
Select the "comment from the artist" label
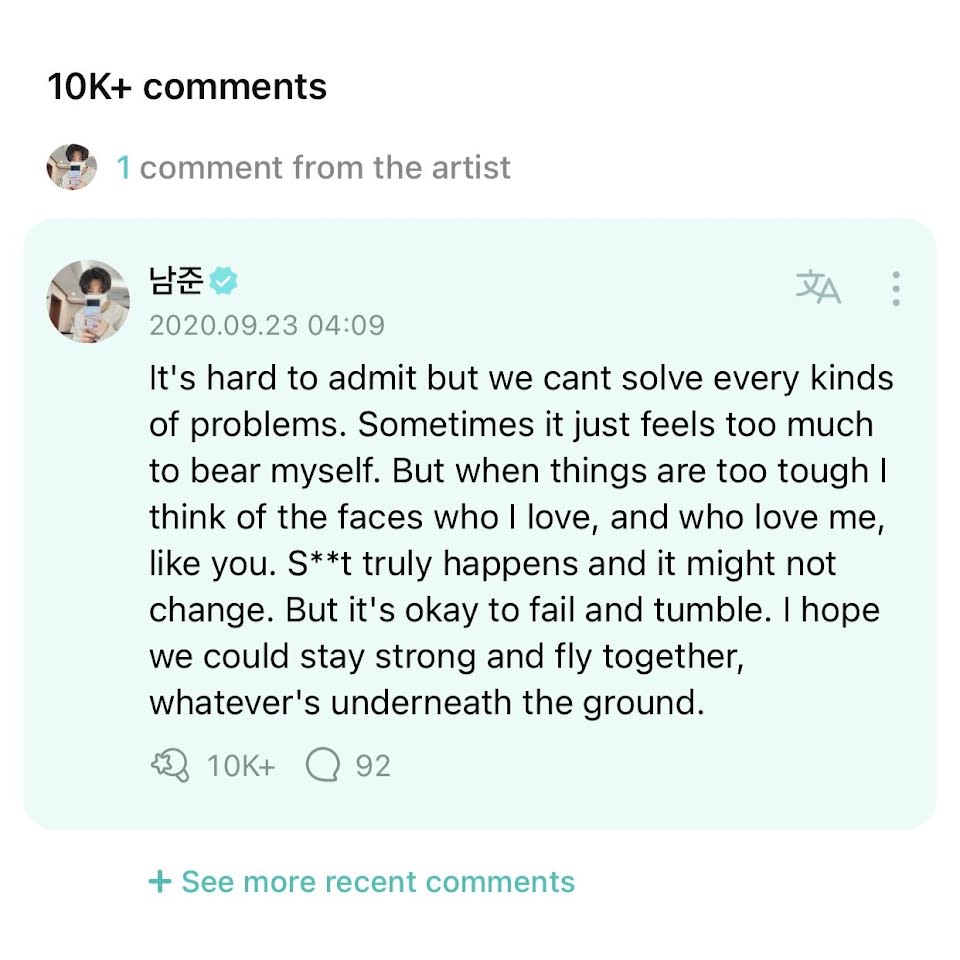click(325, 167)
